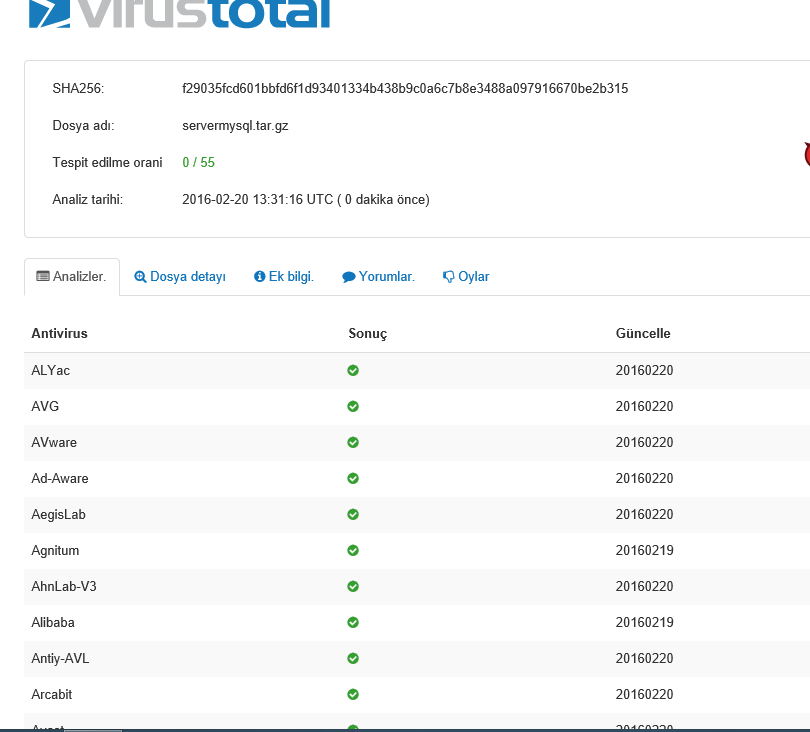Click the green check icon for AVware
Viewport: 810px width, 732px height.
click(x=353, y=442)
